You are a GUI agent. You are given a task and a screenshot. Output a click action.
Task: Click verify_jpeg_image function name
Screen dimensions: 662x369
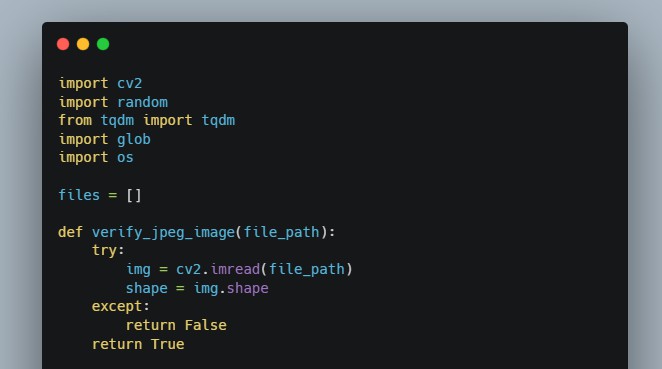click(x=163, y=232)
